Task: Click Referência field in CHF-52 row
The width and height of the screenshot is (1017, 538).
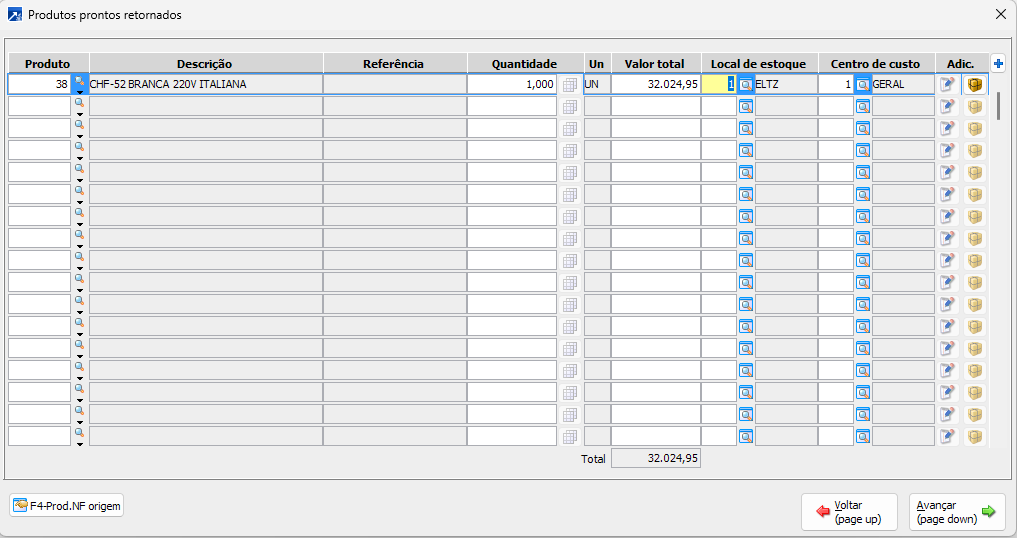Action: [394, 84]
